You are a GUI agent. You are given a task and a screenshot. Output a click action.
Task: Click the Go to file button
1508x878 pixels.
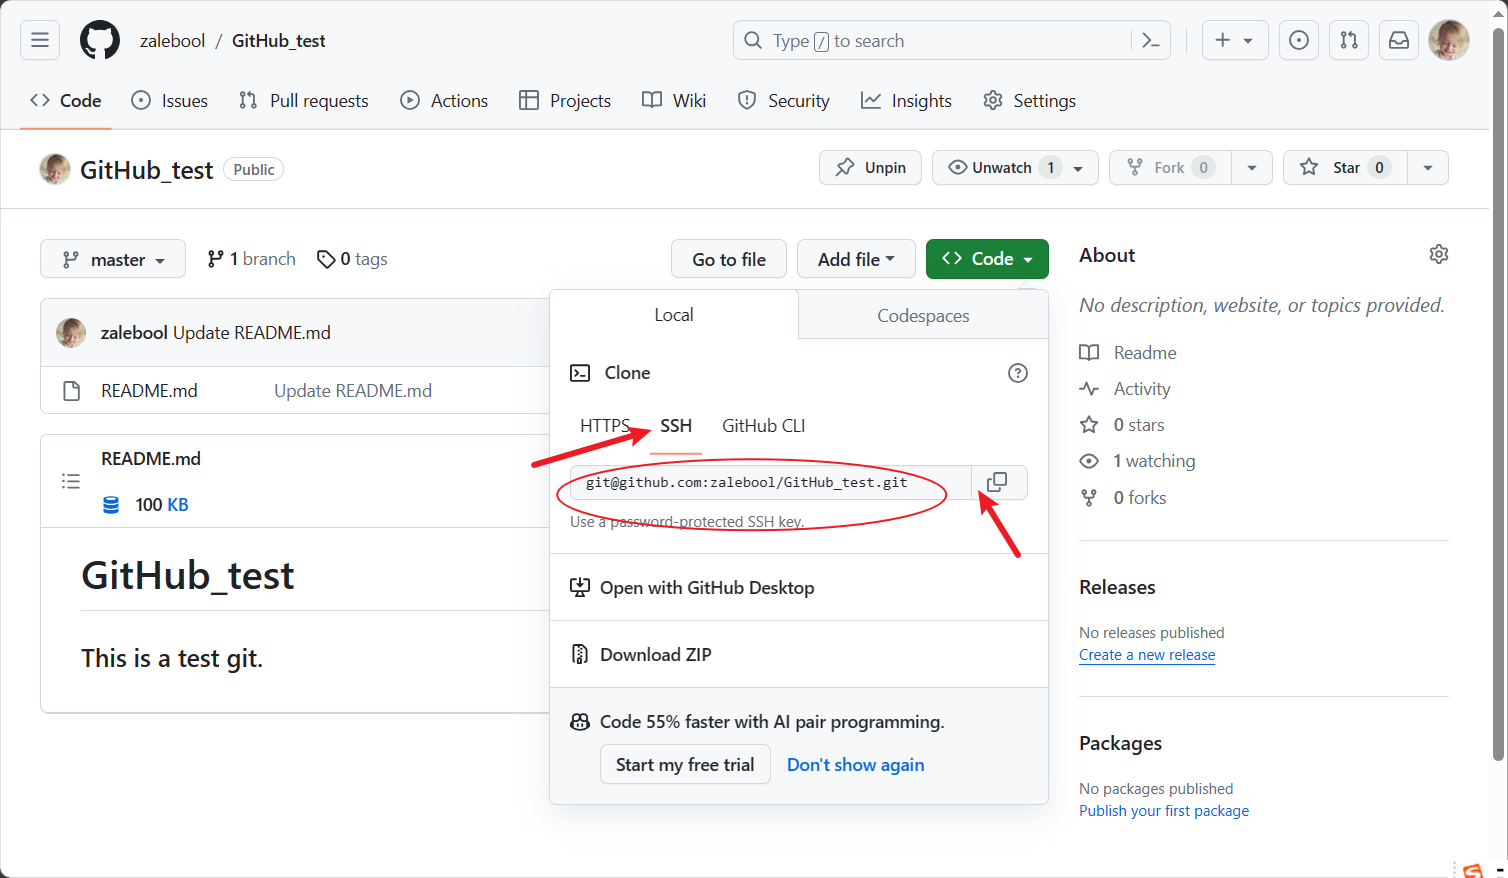(x=729, y=259)
